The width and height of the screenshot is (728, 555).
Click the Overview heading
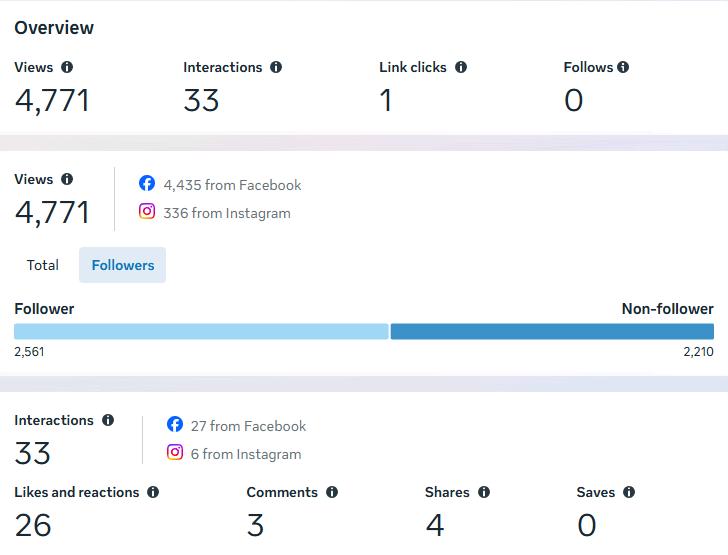click(x=54, y=28)
